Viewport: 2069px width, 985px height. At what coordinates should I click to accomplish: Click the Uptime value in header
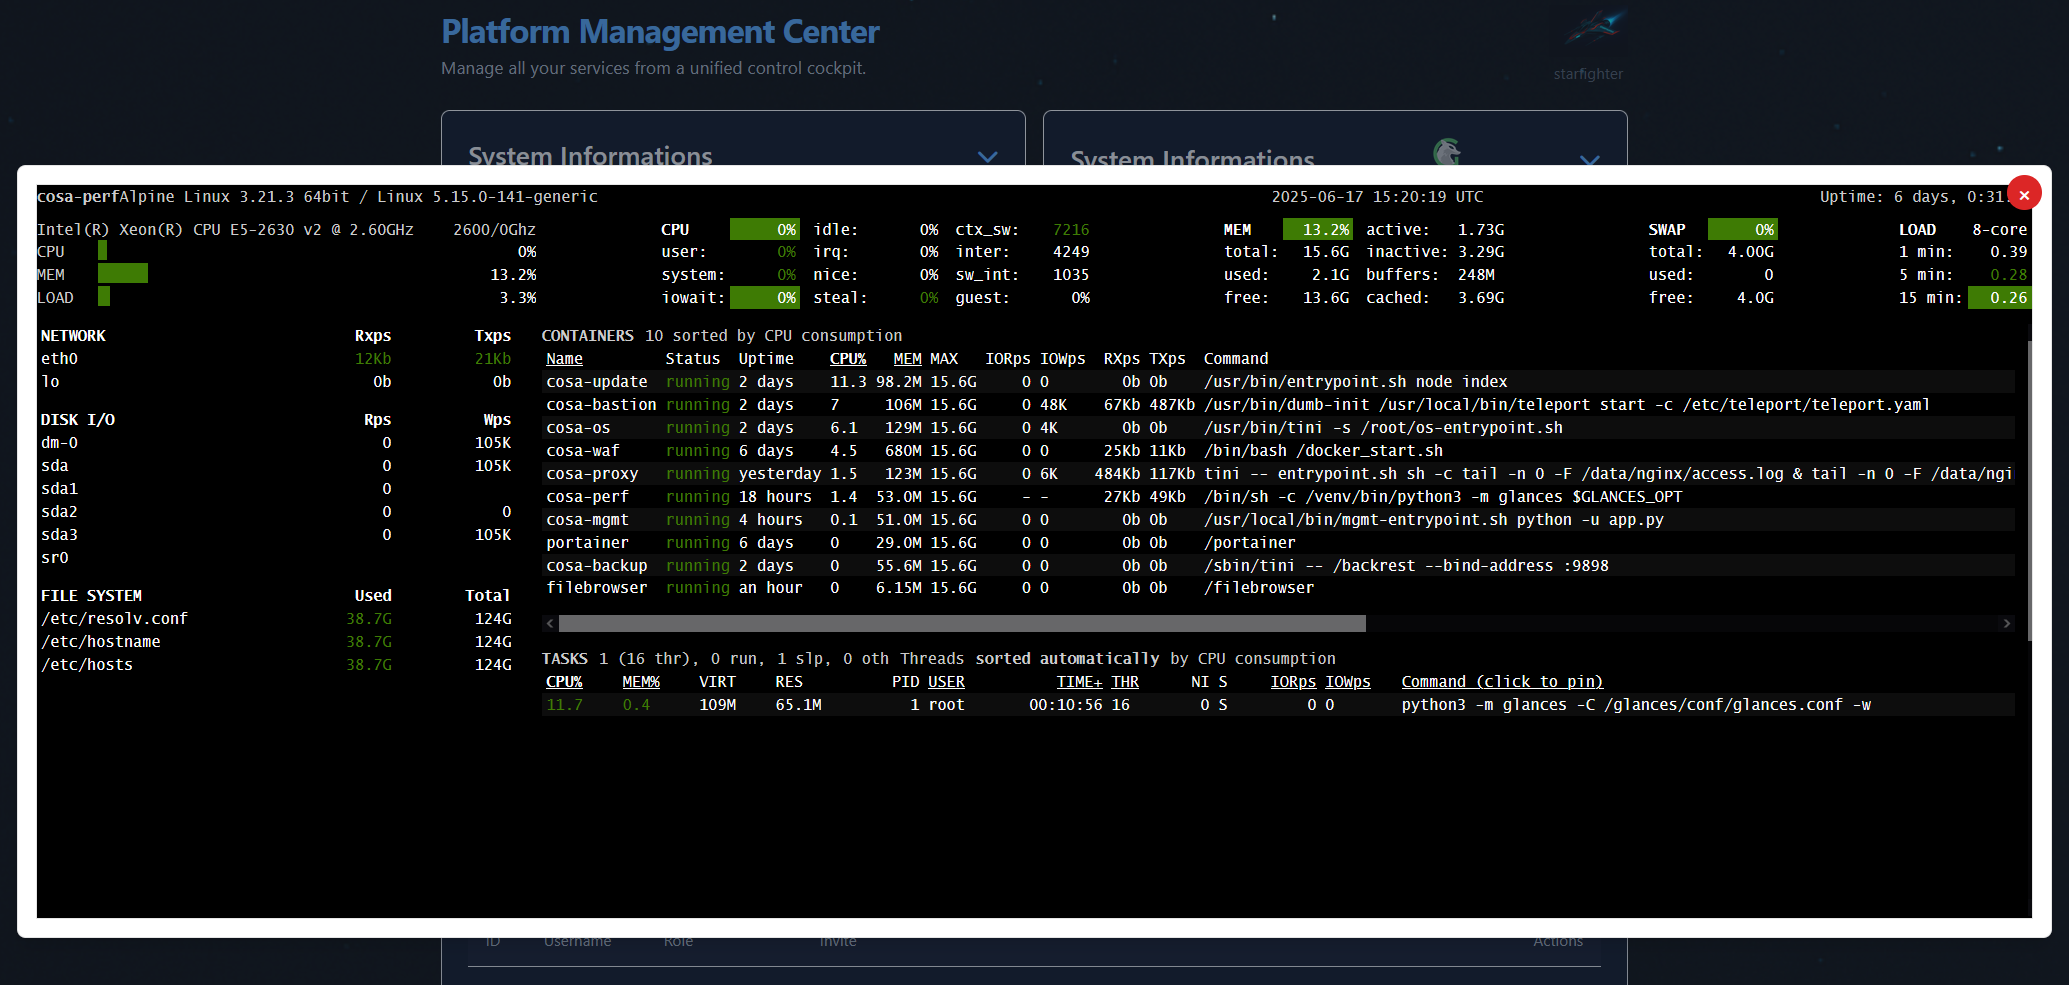(1913, 196)
